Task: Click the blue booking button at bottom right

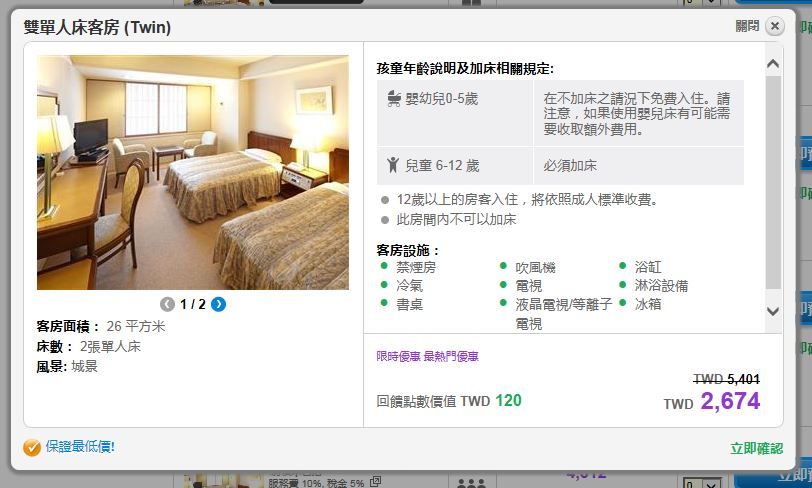Action: (x=773, y=477)
